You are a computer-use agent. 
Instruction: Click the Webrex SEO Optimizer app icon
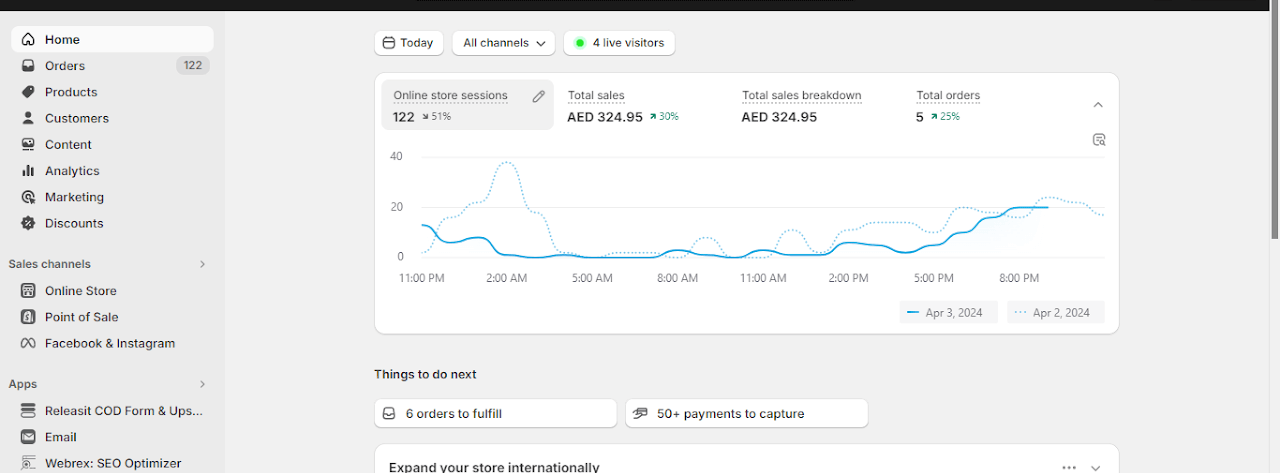(x=28, y=463)
